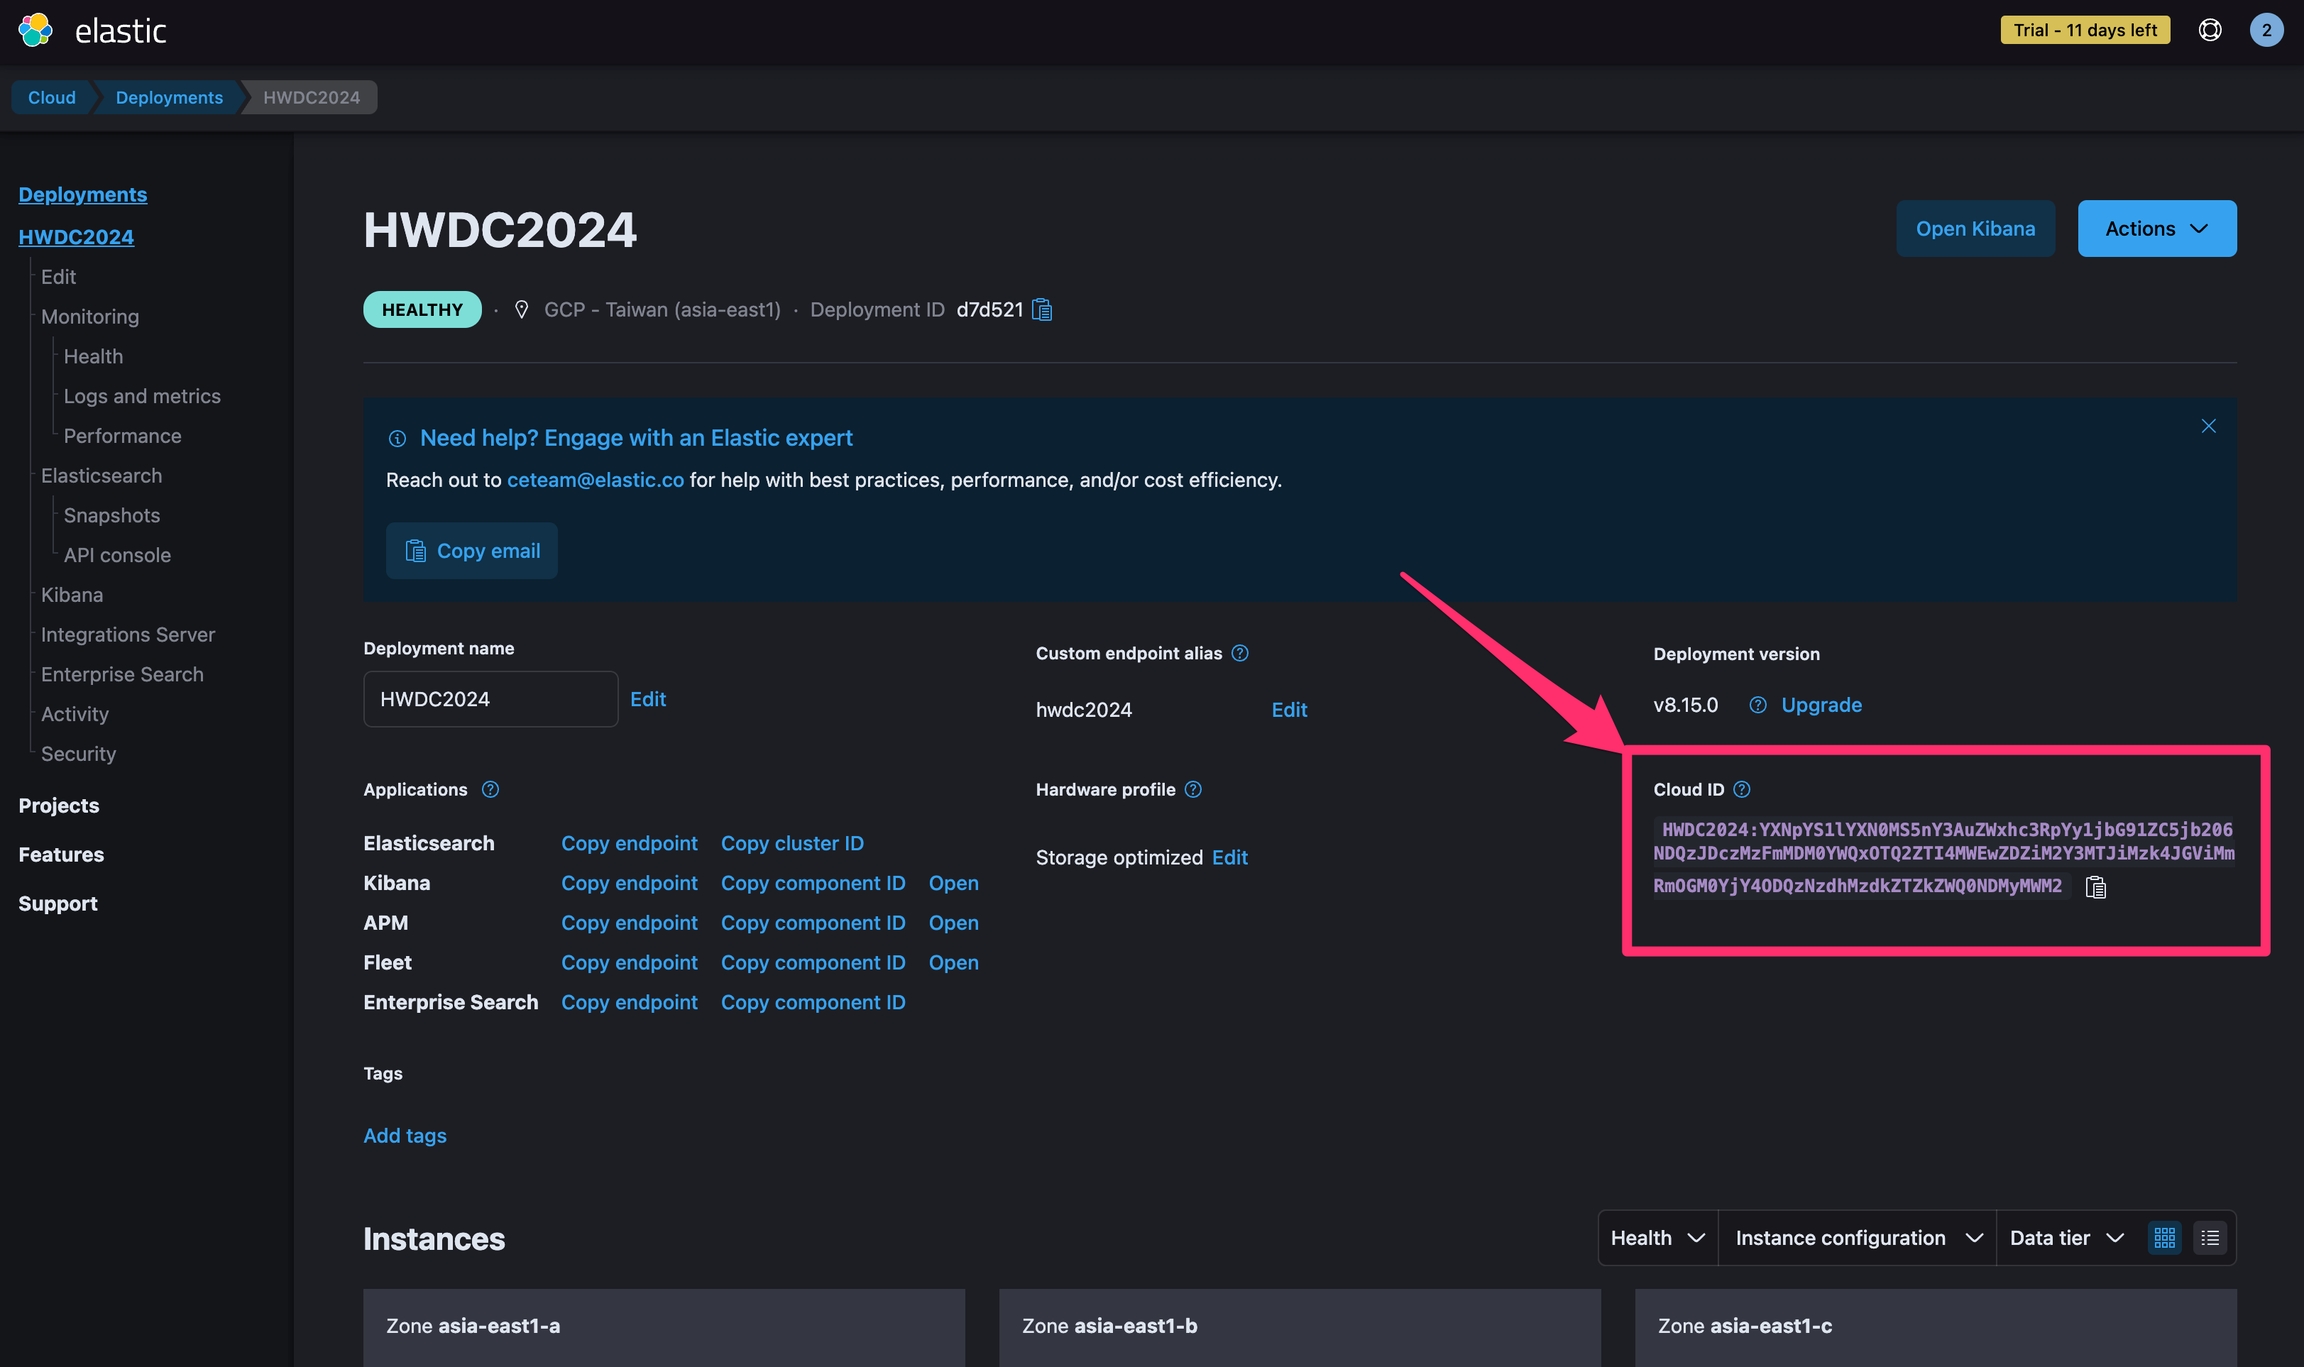Expand the Health filter dropdown
The width and height of the screenshot is (2304, 1367).
(x=1658, y=1238)
